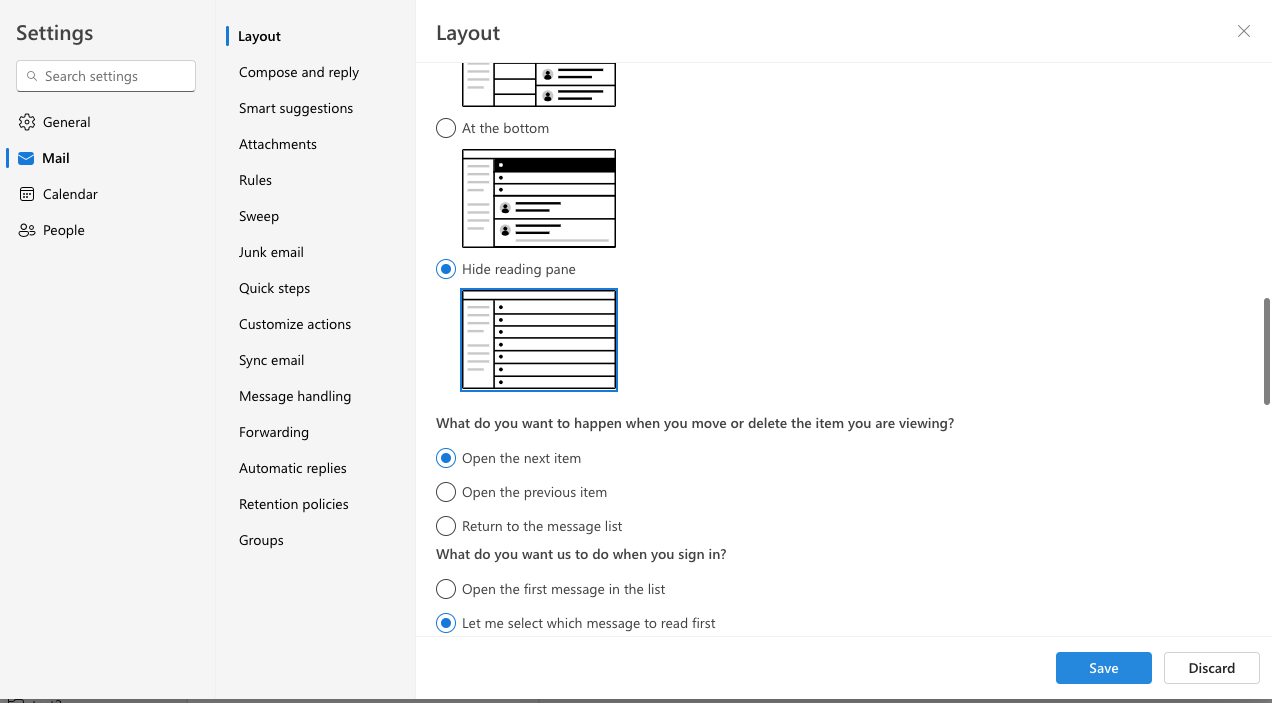Open Junk email settings
Viewport: 1272px width, 703px height.
point(271,252)
